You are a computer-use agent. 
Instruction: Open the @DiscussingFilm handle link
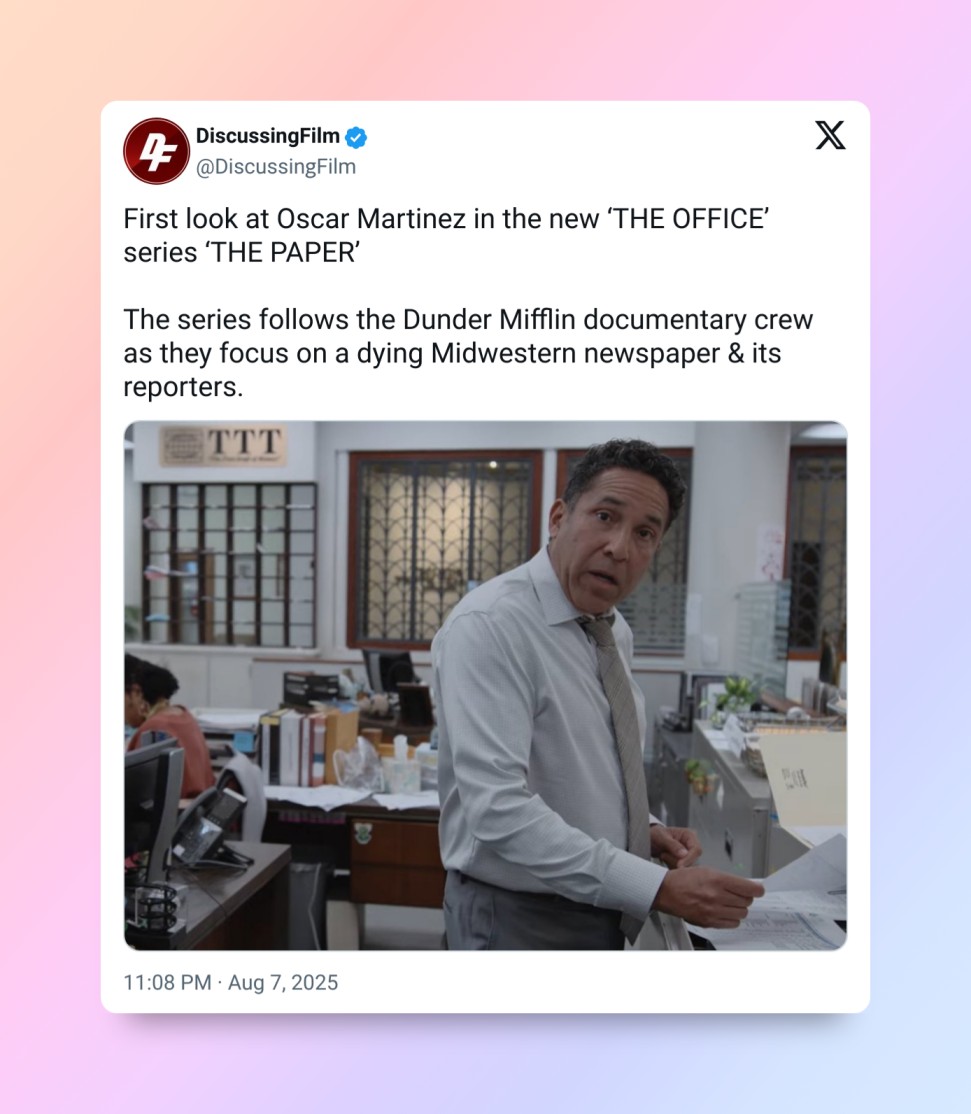point(276,167)
